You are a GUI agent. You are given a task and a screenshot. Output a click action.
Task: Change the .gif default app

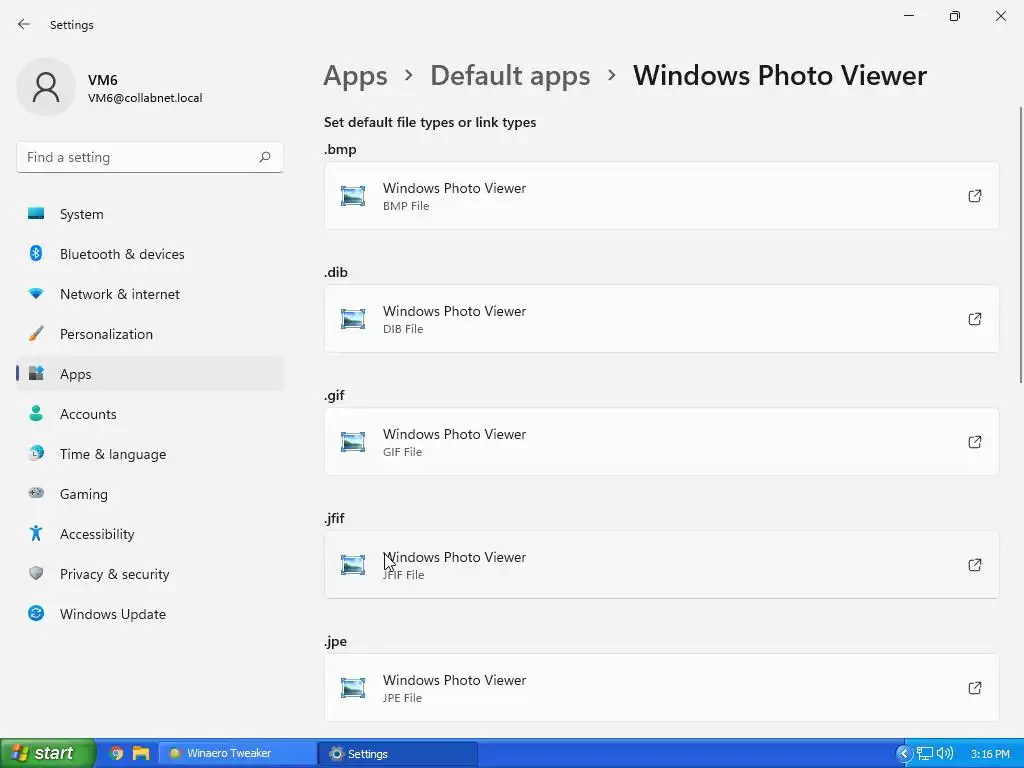click(662, 441)
